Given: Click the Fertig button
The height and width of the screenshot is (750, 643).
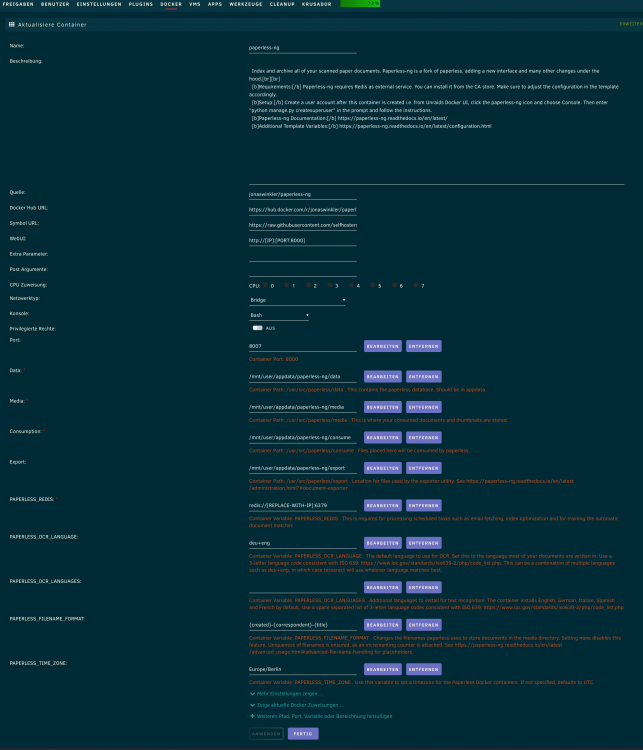Looking at the screenshot, I should [x=303, y=734].
